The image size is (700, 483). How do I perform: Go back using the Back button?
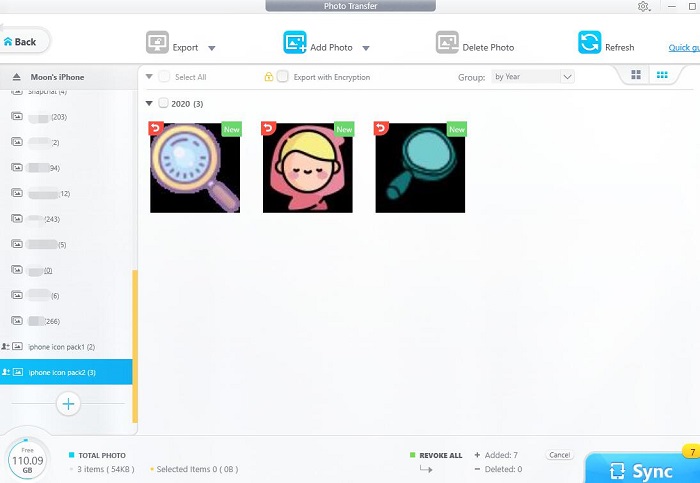(x=23, y=42)
